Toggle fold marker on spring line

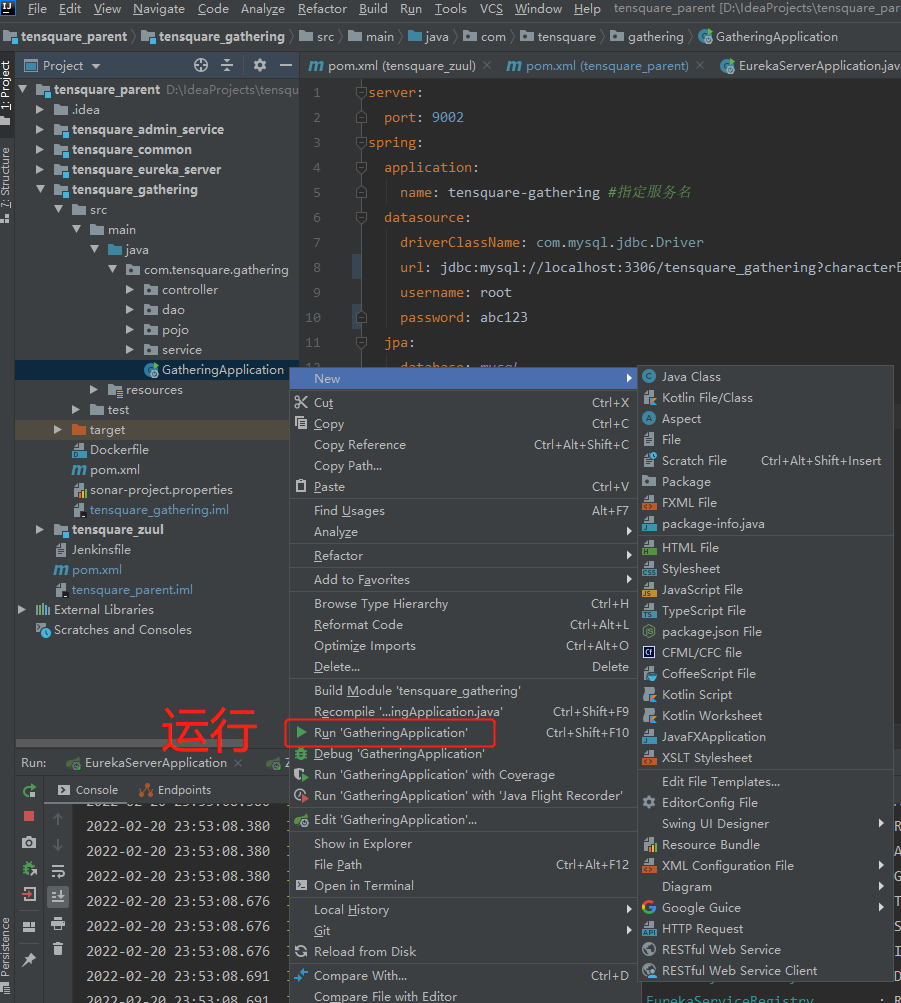[361, 142]
